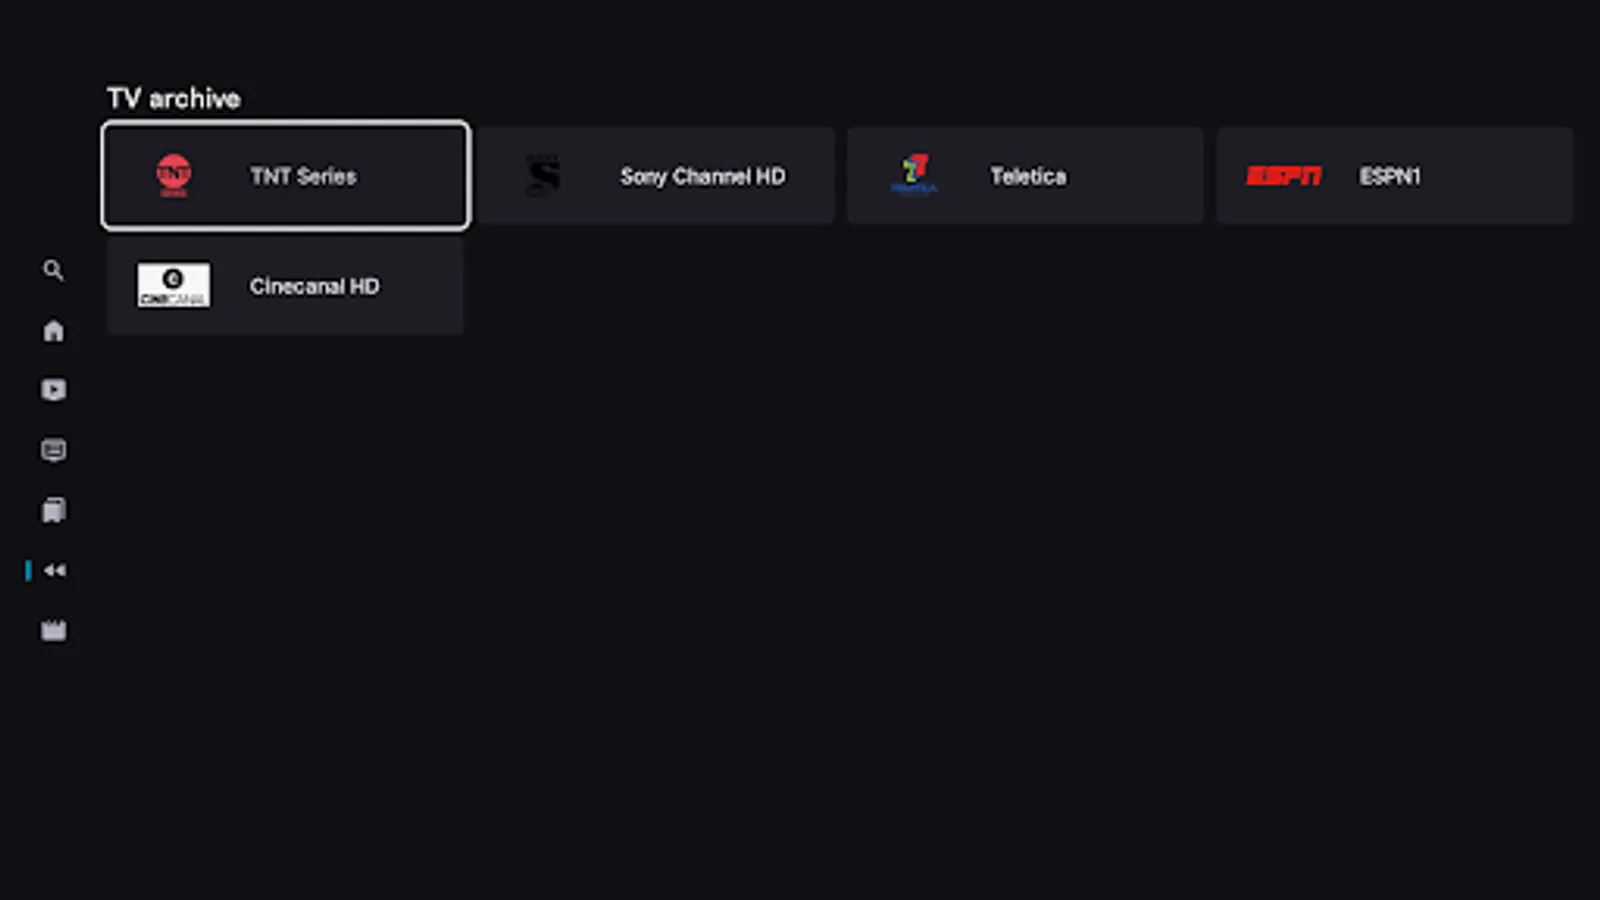Open search from the sidebar

click(53, 270)
